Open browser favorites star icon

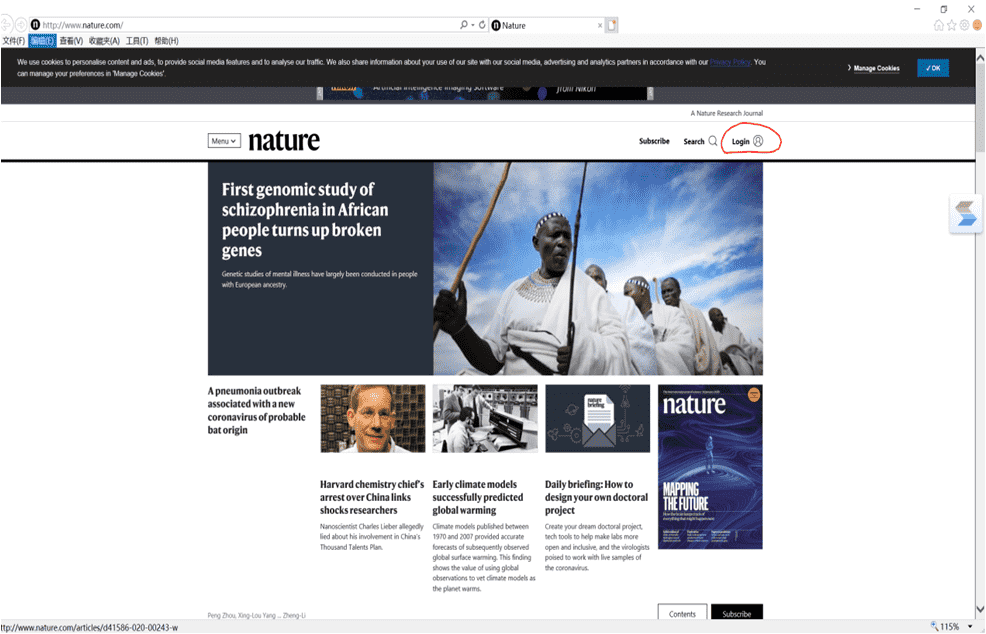point(952,25)
